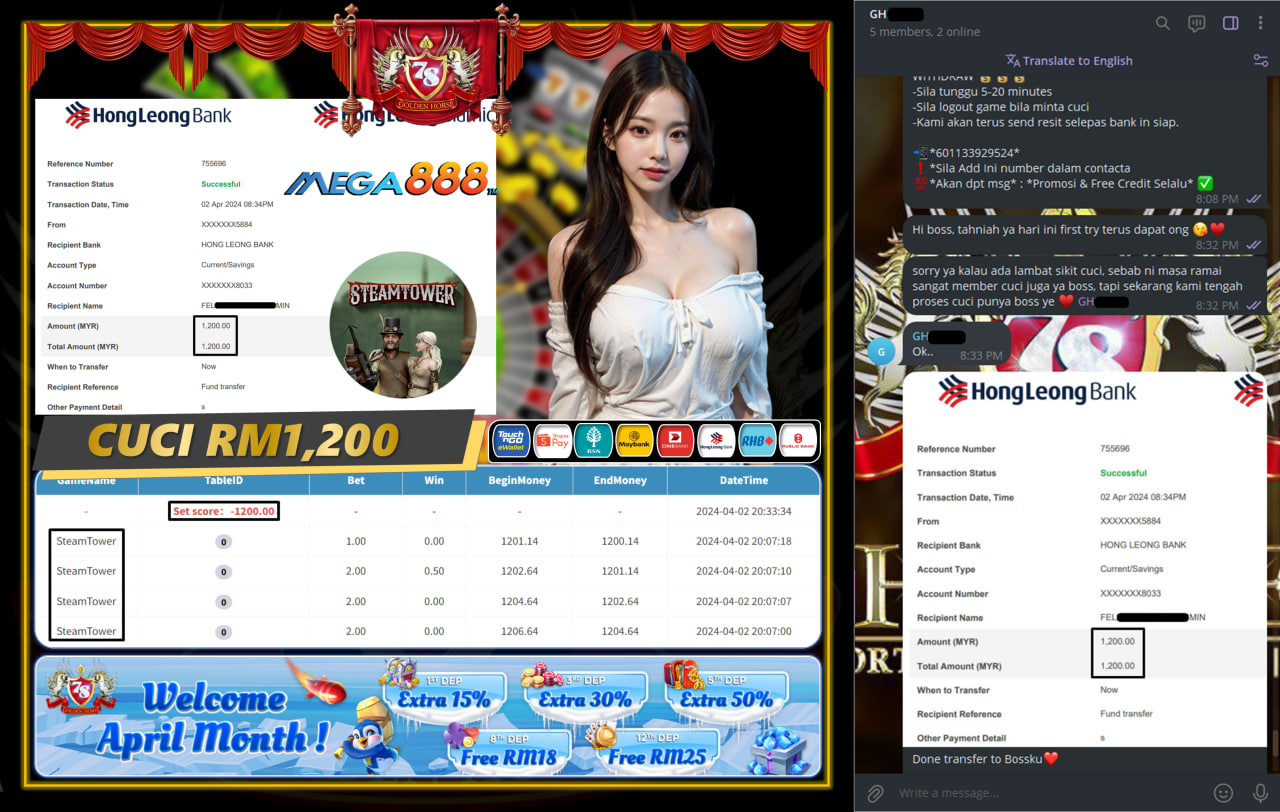This screenshot has height=812, width=1280.
Task: Click the HongLeong Bank payment icon
Action: (716, 441)
